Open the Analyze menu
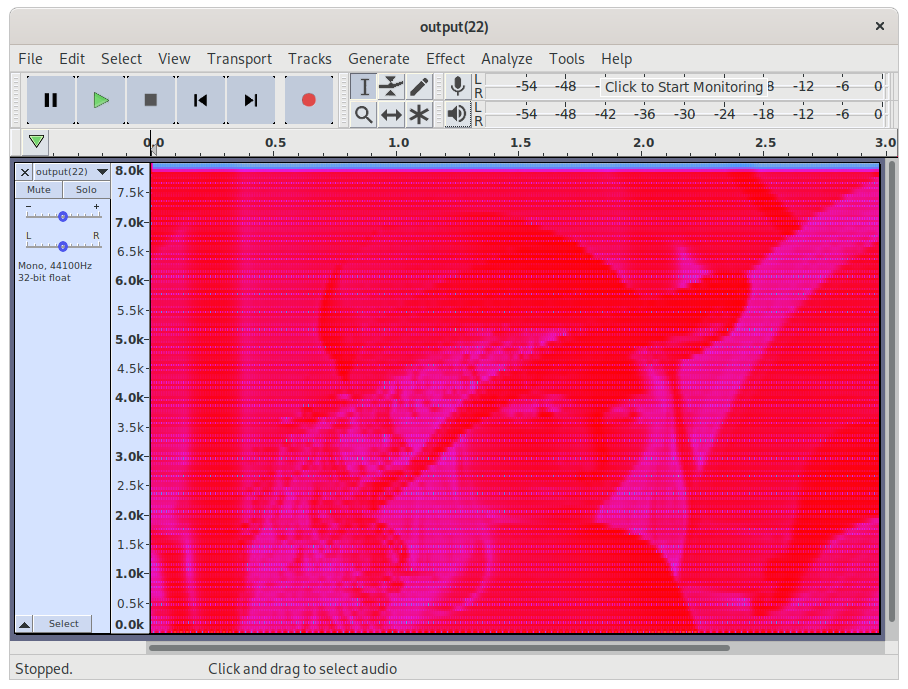Screen dimensions: 908x689 (x=507, y=59)
